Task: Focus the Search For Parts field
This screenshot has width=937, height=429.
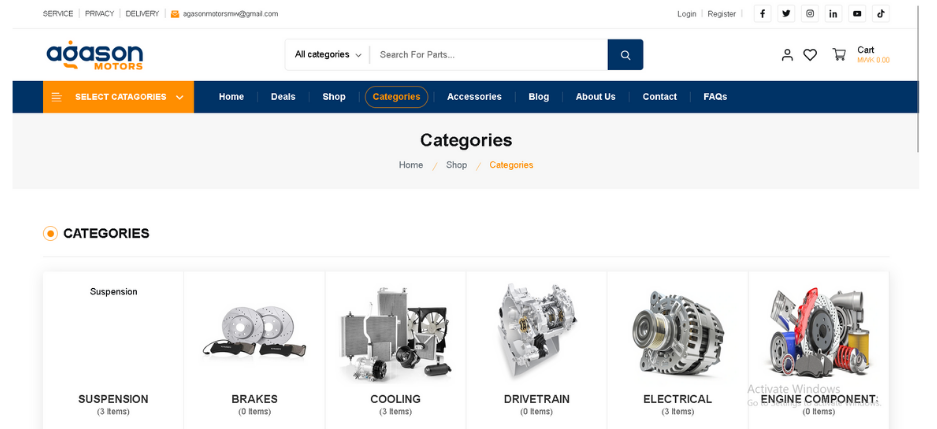Action: click(x=488, y=55)
